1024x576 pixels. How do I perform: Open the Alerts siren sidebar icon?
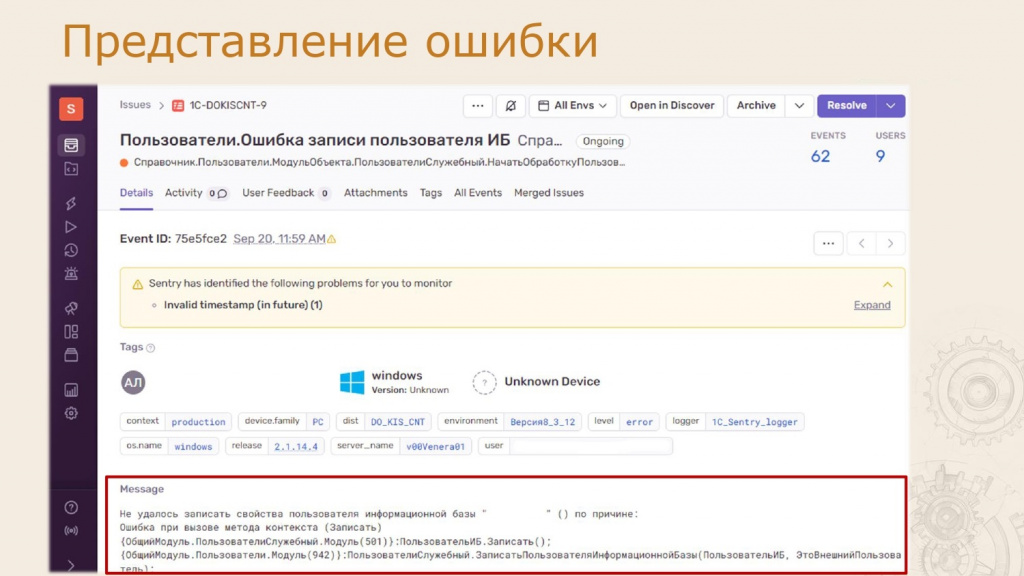71,274
